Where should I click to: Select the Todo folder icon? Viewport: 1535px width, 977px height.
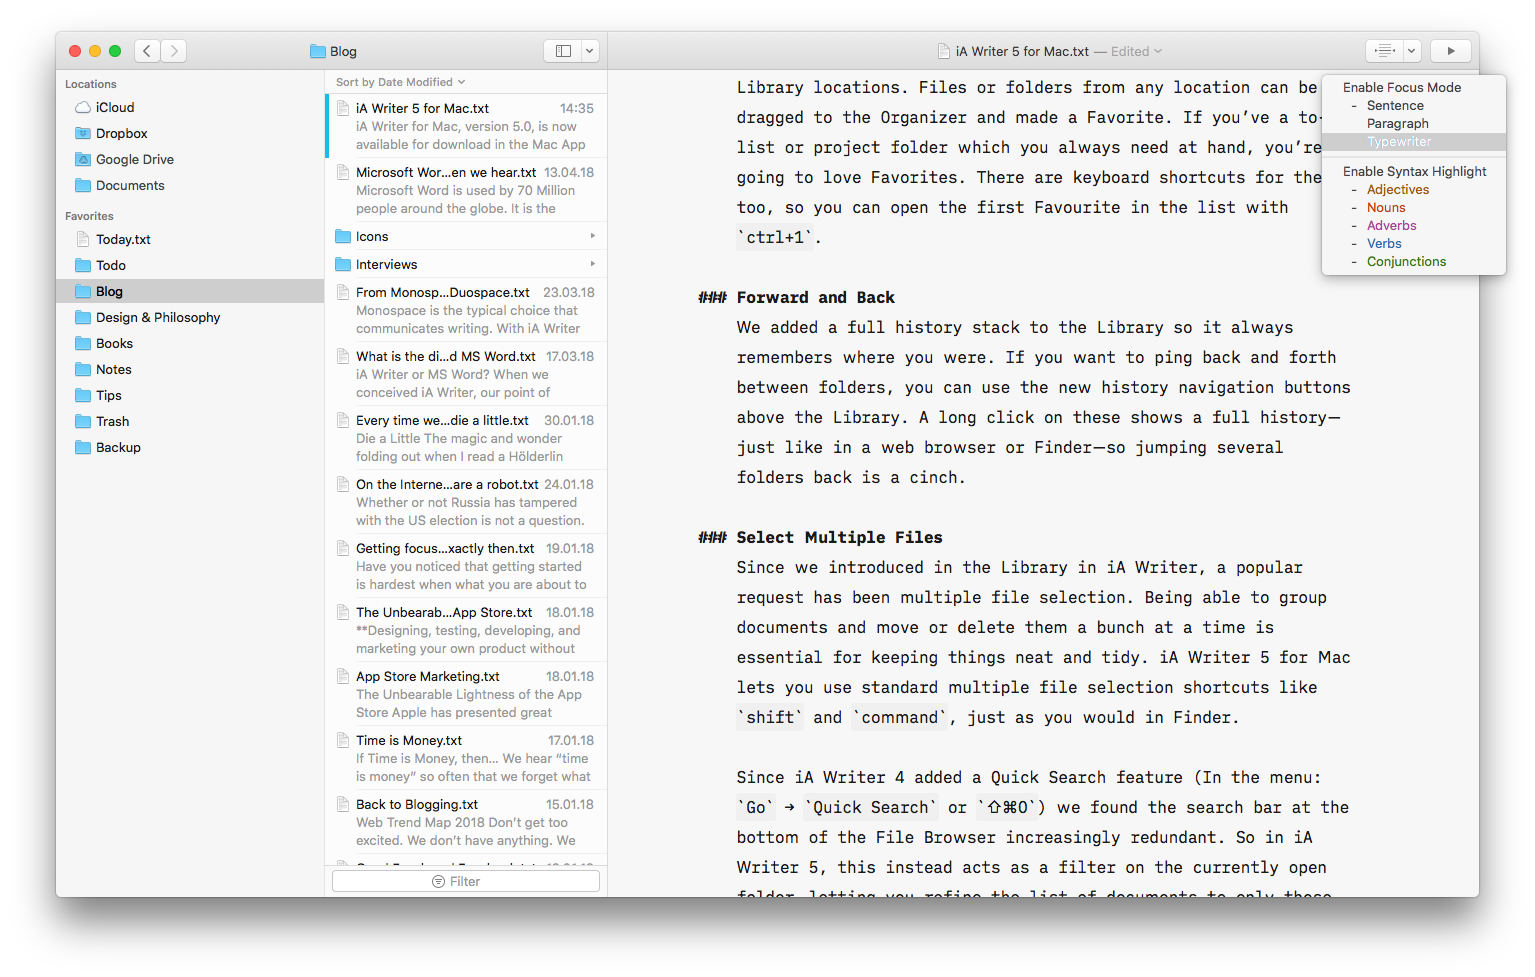click(x=83, y=265)
